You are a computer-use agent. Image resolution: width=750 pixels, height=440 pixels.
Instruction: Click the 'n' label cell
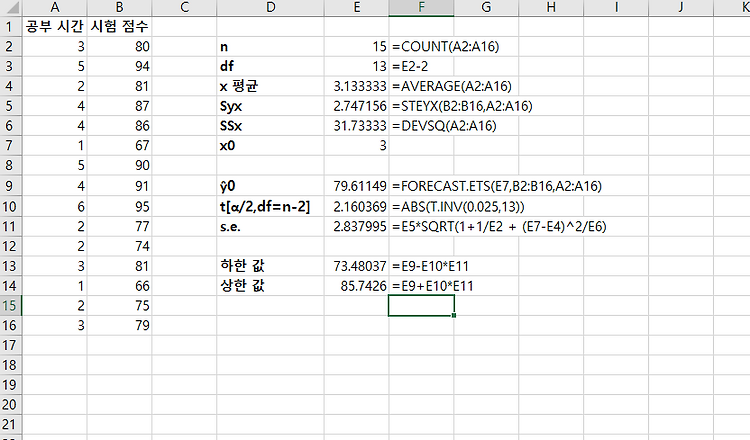[270, 46]
